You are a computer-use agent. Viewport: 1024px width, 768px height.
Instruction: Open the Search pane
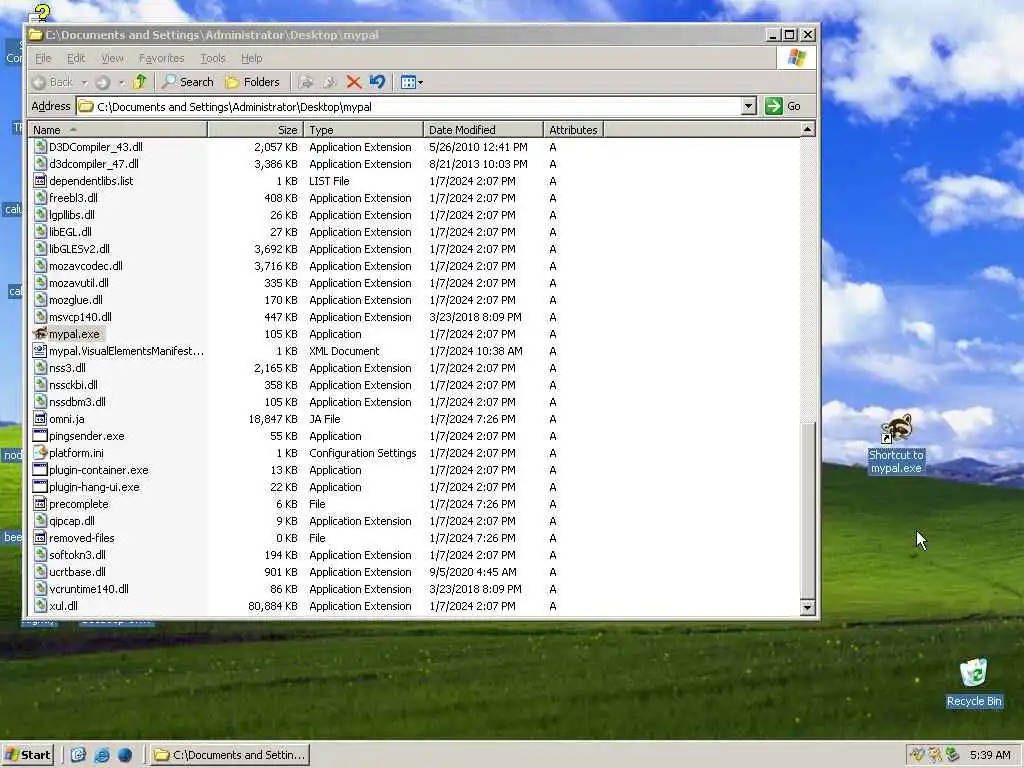[x=187, y=82]
